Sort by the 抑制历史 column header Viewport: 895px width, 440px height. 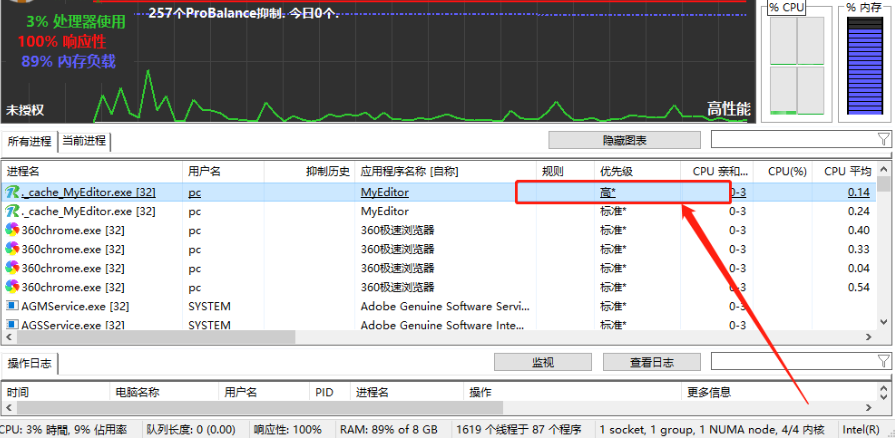point(309,171)
